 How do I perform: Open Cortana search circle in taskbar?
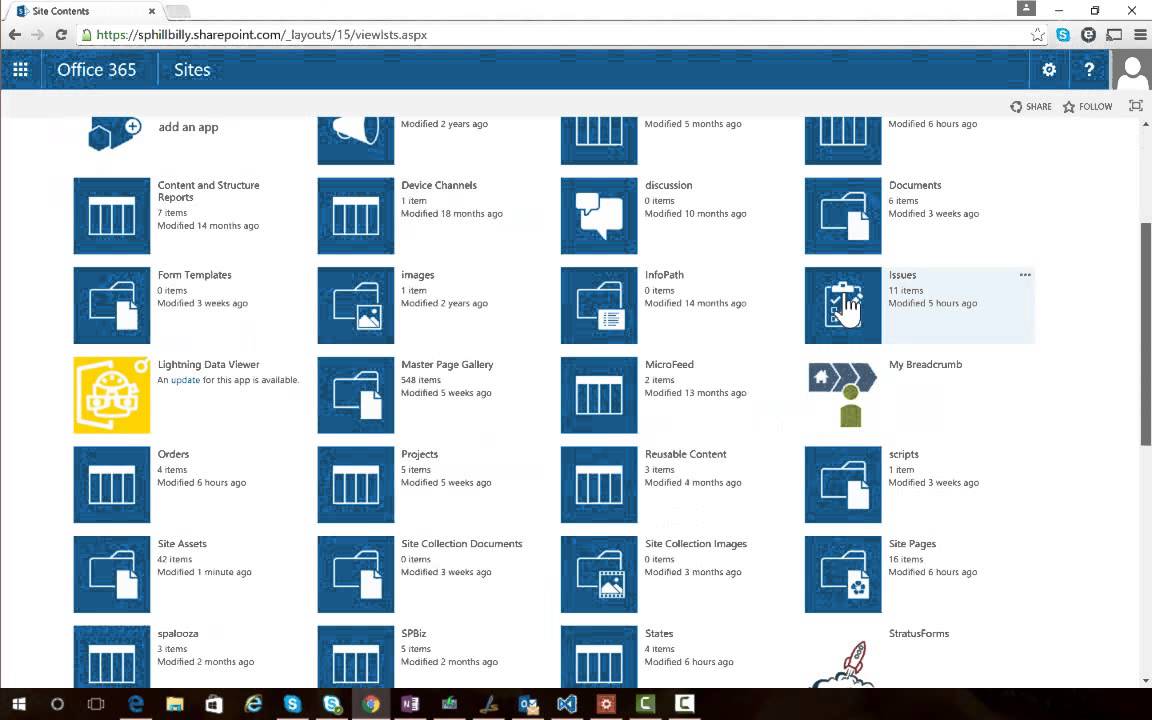pos(57,704)
